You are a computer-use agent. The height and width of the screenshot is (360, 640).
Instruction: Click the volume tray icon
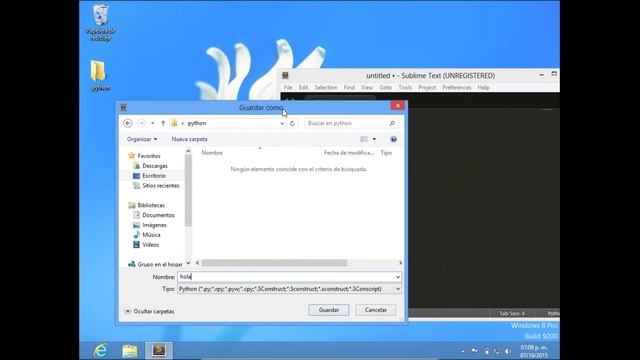(507, 351)
